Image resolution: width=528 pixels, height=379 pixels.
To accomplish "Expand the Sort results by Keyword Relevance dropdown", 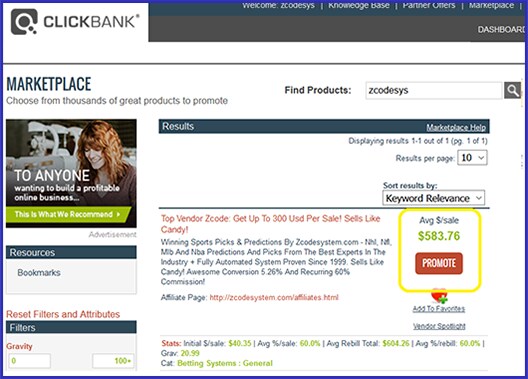I will 433,198.
